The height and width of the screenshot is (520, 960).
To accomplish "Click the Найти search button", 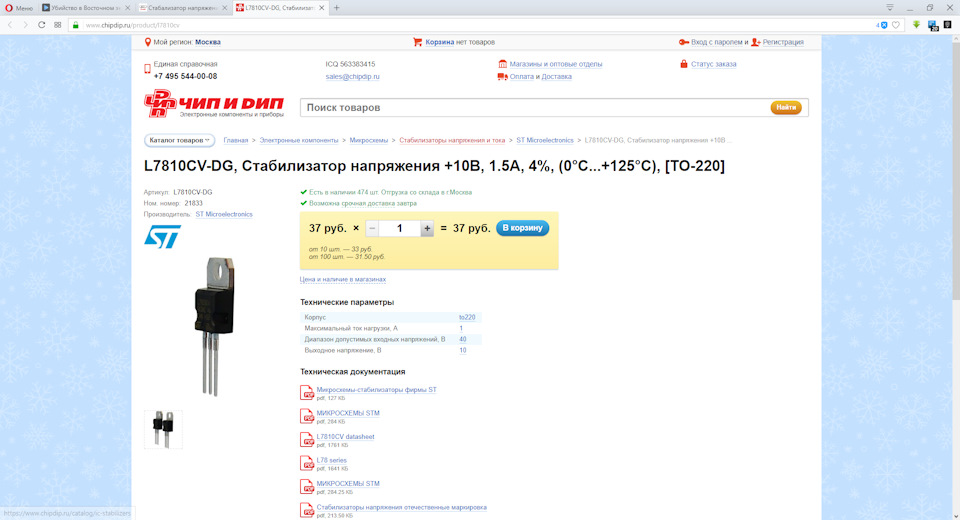I will tap(786, 107).
